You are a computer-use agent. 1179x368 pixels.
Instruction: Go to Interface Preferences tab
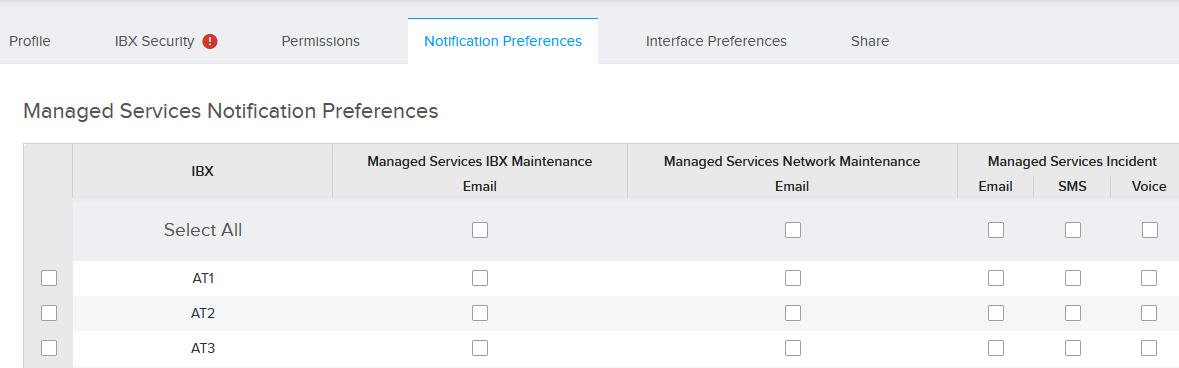pos(716,41)
